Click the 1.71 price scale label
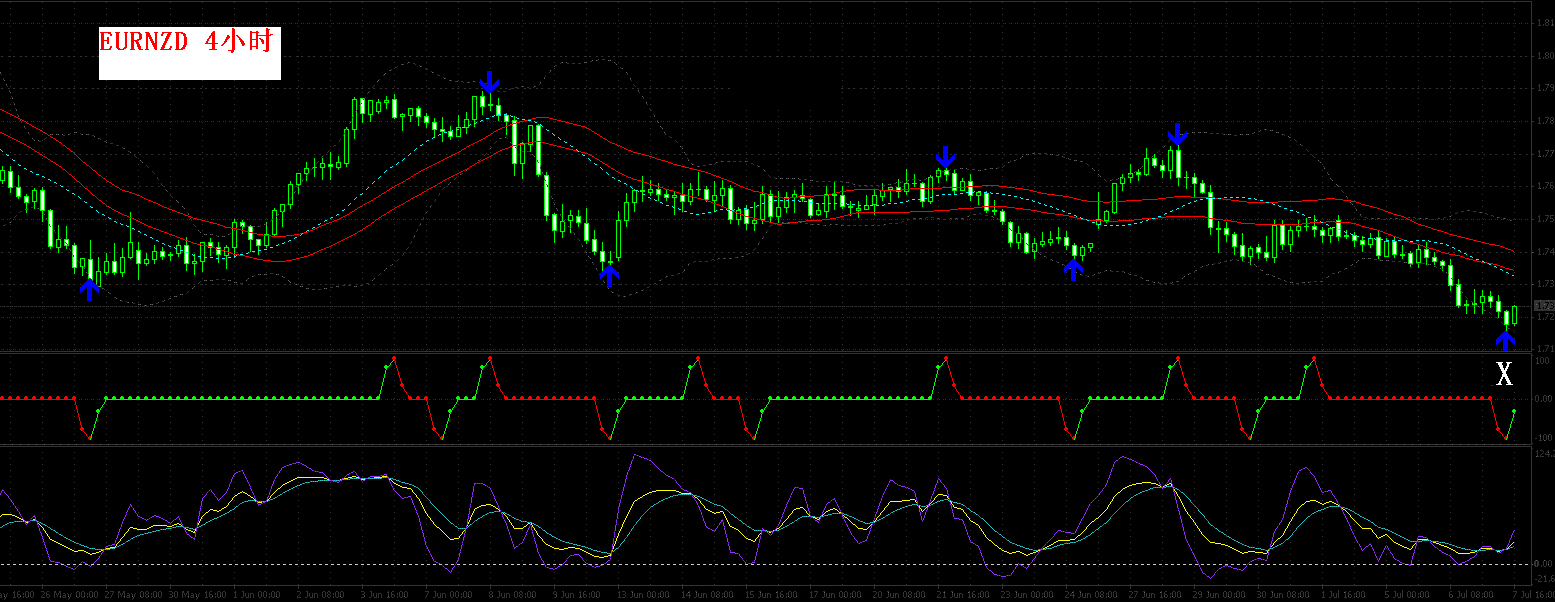The height and width of the screenshot is (602, 1555). pyautogui.click(x=1545, y=349)
